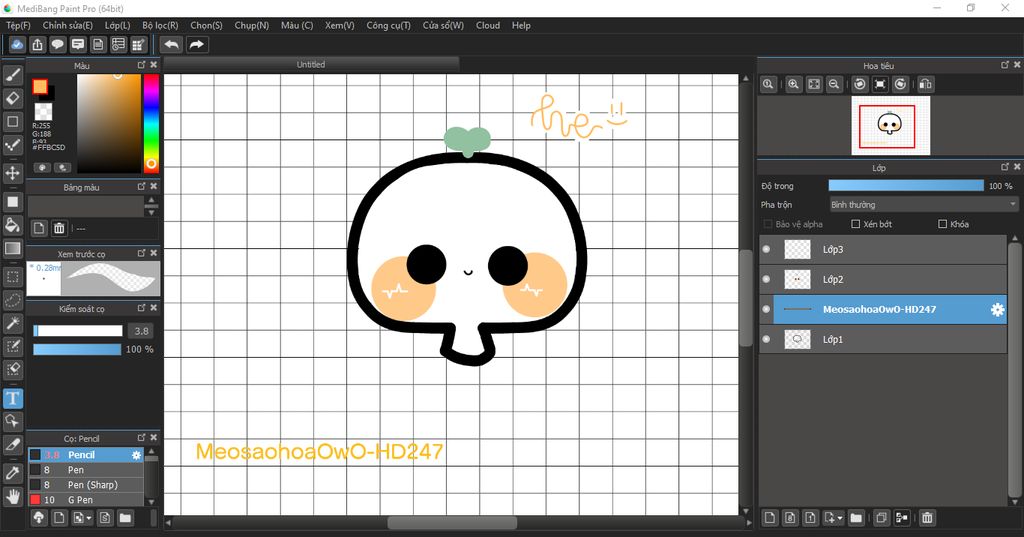The height and width of the screenshot is (537, 1024).
Task: Hide the Lớp3 layer
Action: pyautogui.click(x=767, y=249)
